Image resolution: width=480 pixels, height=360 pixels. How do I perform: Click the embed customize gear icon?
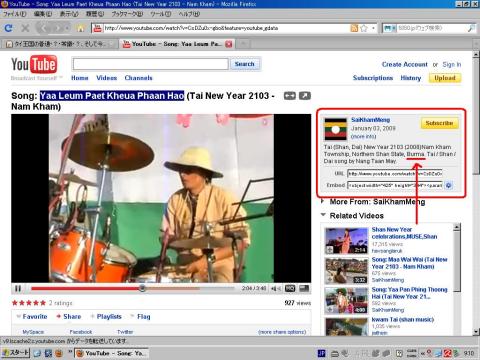point(449,185)
